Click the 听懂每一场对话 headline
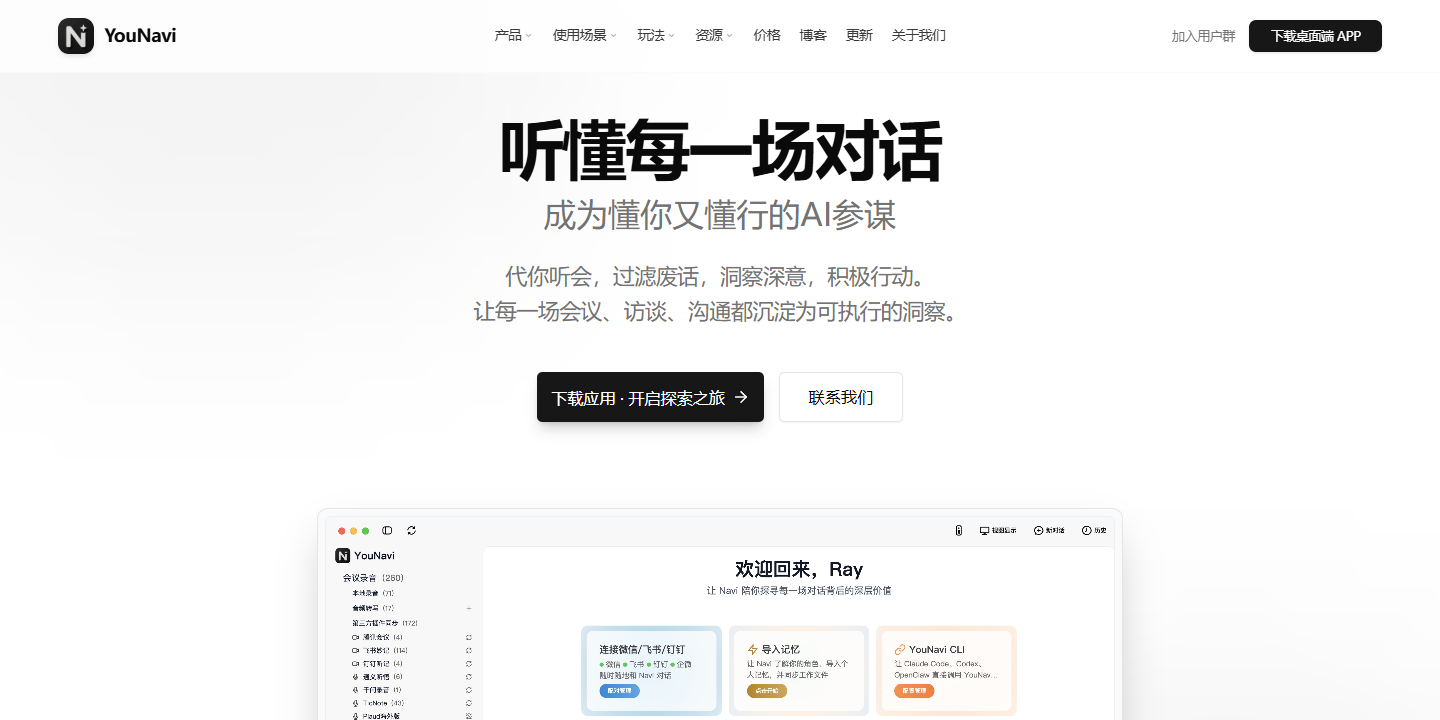The height and width of the screenshot is (720, 1440). 720,153
